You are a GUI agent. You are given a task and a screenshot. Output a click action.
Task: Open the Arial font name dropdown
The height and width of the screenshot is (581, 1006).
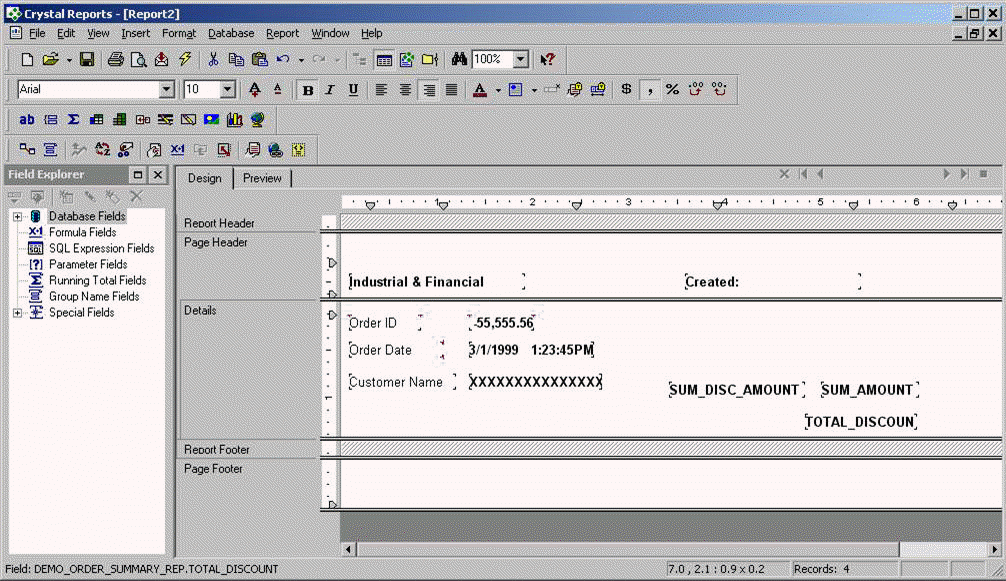(166, 90)
